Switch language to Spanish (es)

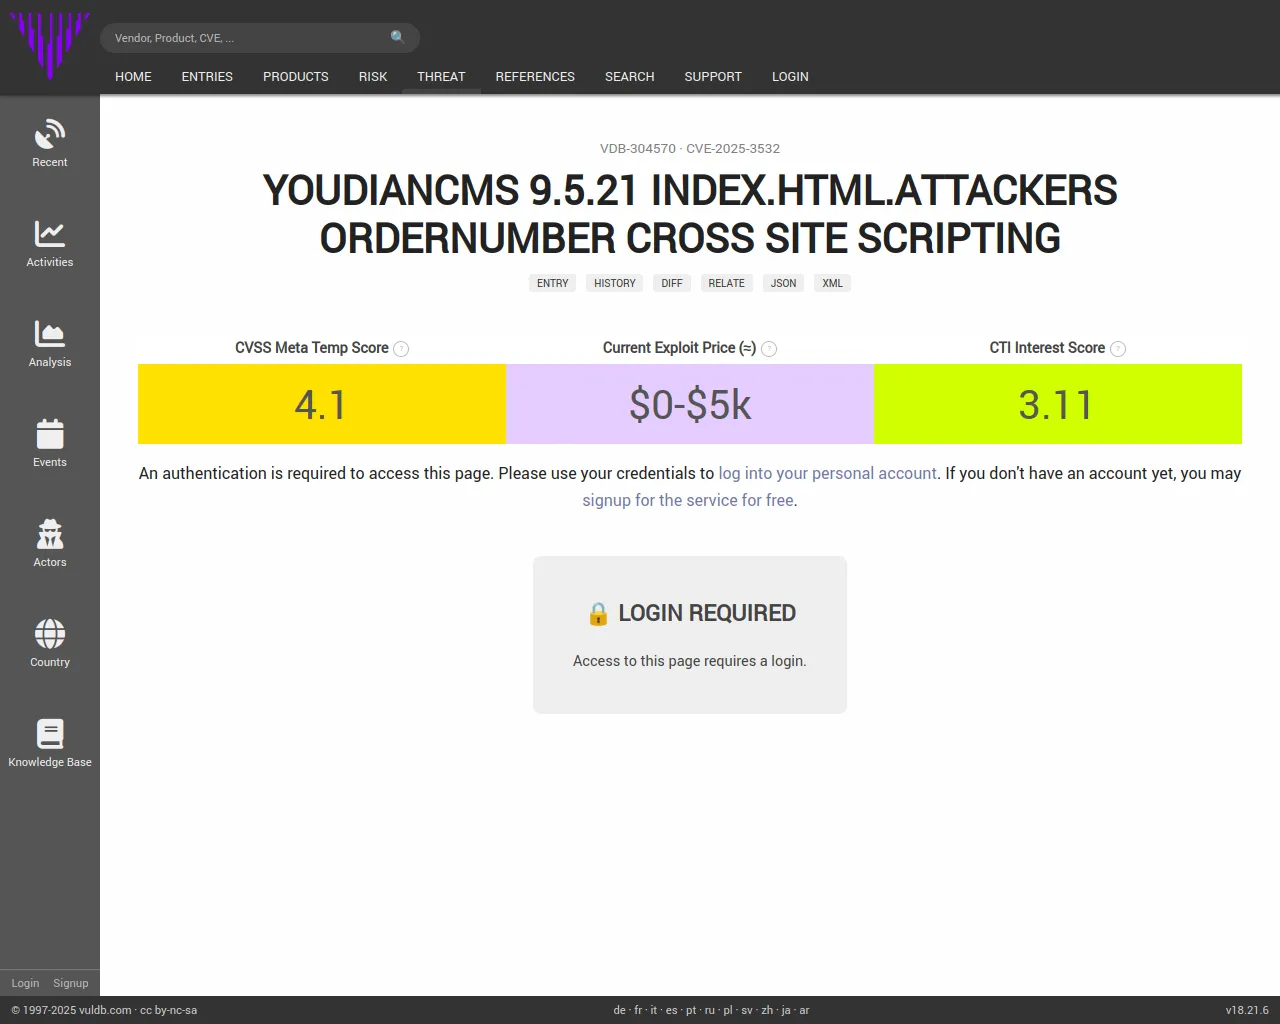click(672, 1010)
